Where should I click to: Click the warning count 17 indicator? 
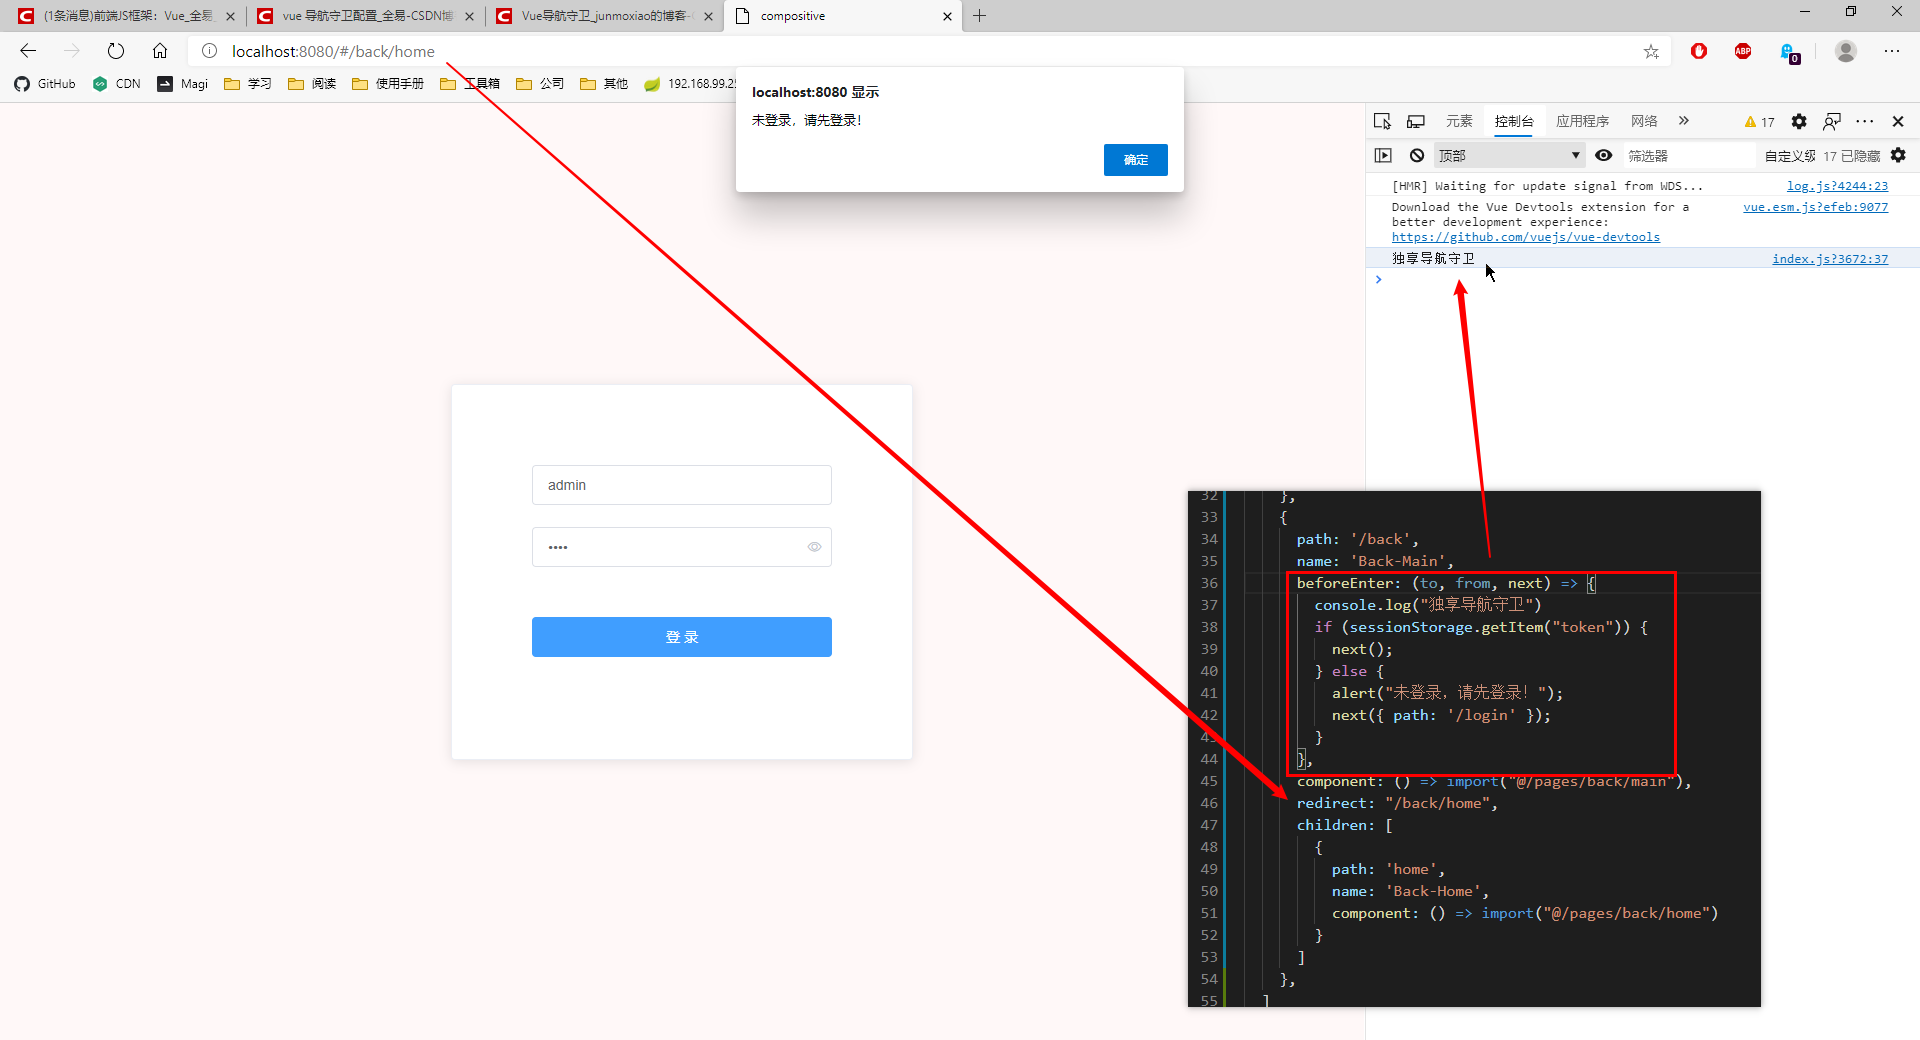coord(1760,122)
